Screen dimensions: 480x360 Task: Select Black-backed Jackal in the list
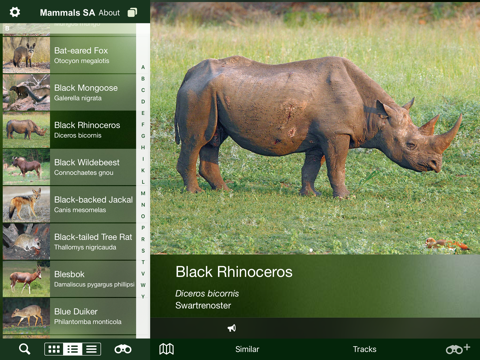(x=69, y=204)
